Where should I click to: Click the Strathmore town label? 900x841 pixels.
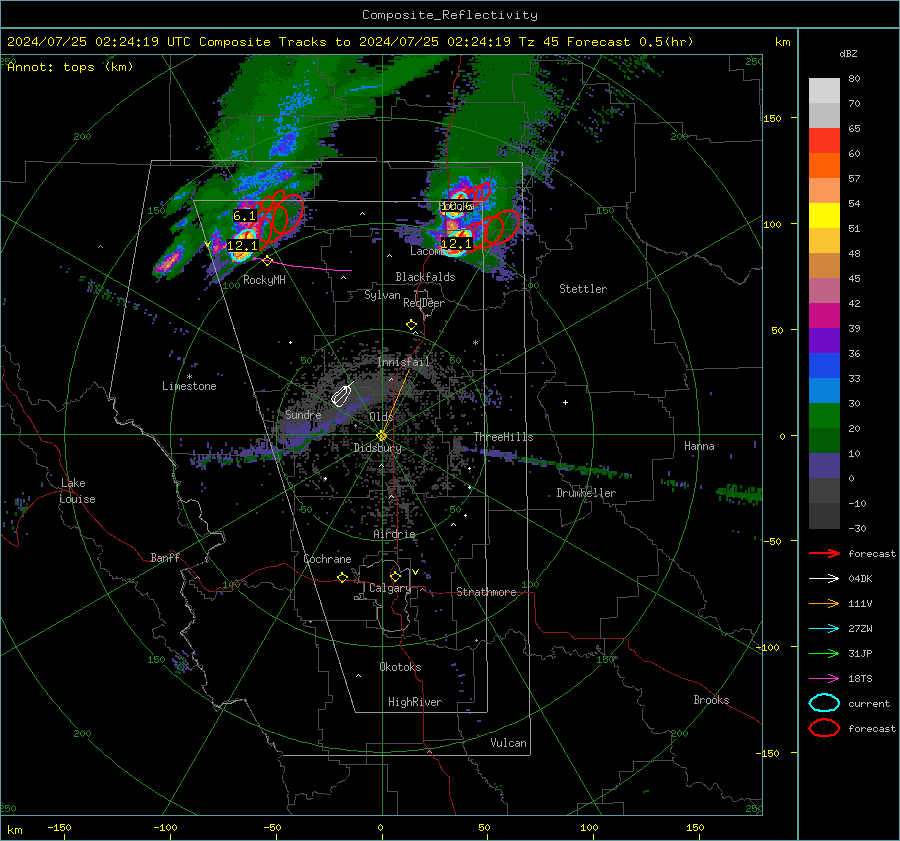point(486,592)
